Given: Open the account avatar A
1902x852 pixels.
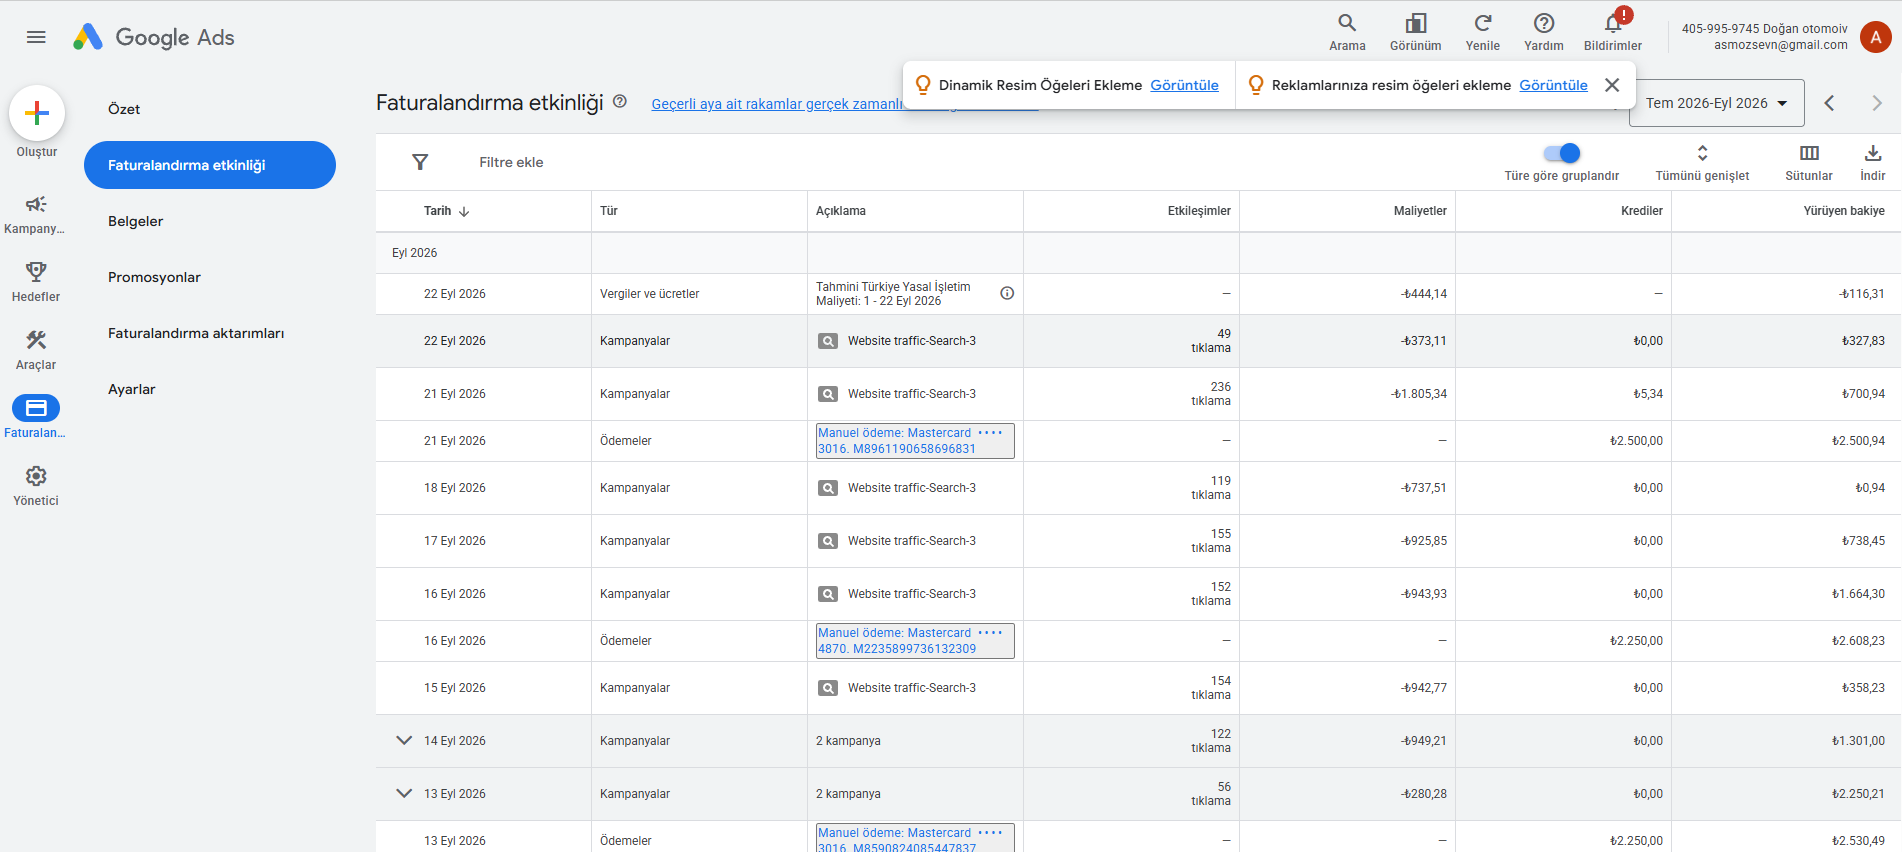Looking at the screenshot, I should click(x=1875, y=37).
